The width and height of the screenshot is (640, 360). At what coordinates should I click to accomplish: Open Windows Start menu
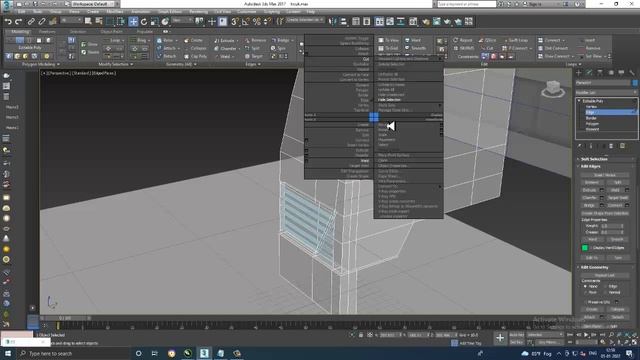point(8,353)
